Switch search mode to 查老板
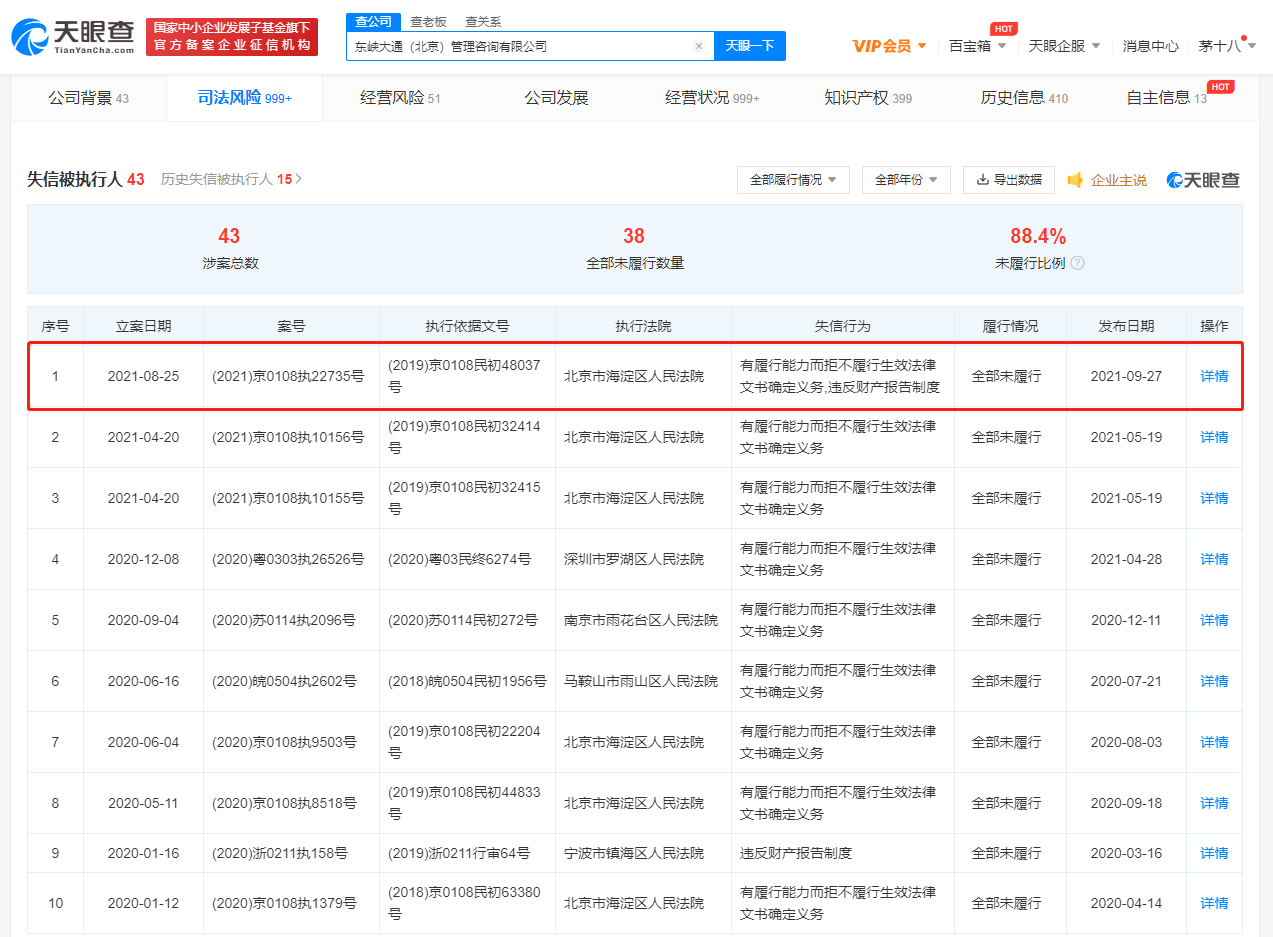This screenshot has width=1273, height=937. (x=428, y=21)
